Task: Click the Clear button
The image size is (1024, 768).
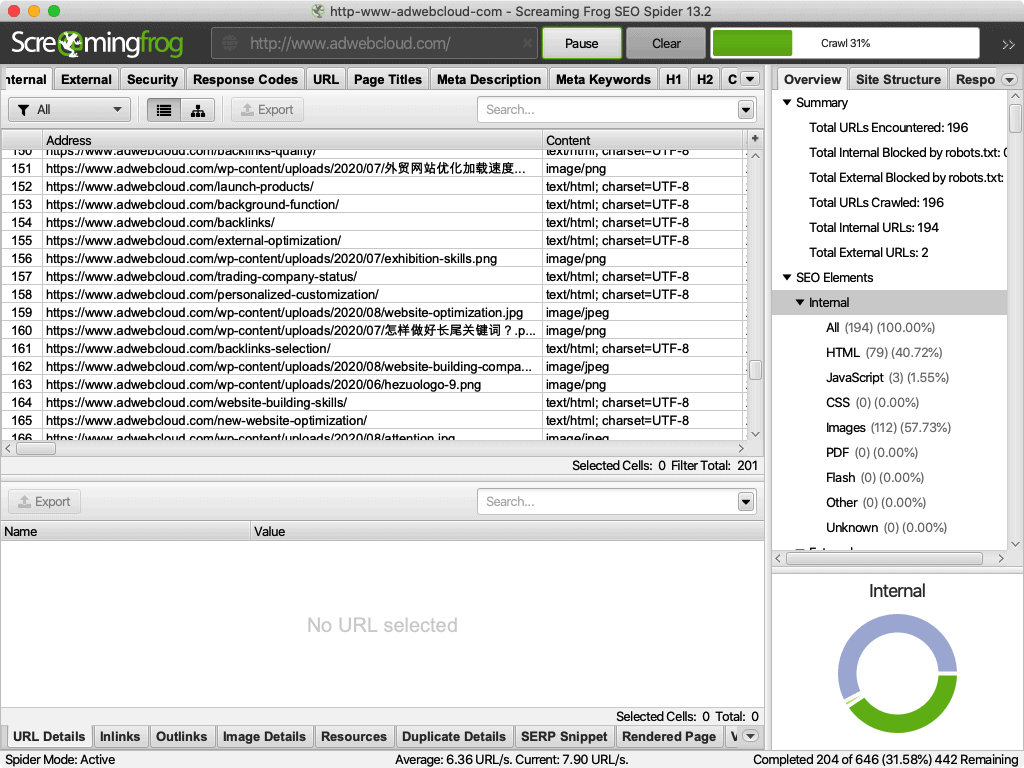Action: 666,43
